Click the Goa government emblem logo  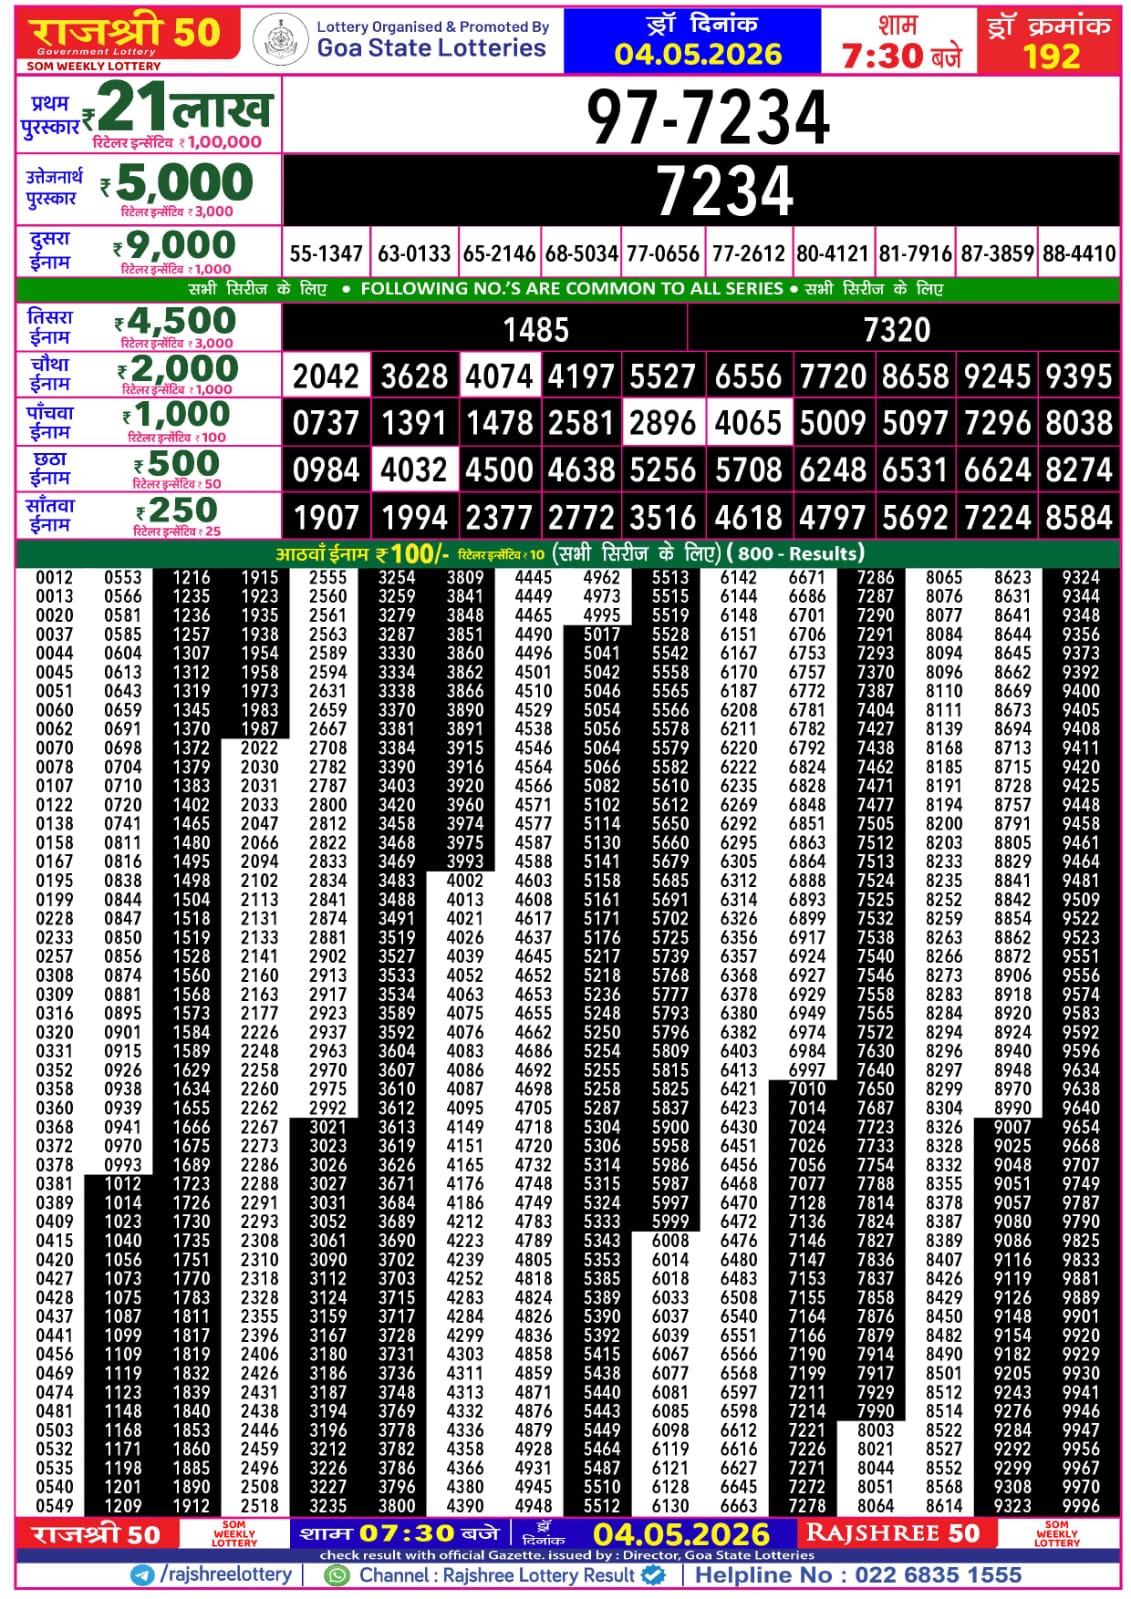280,41
